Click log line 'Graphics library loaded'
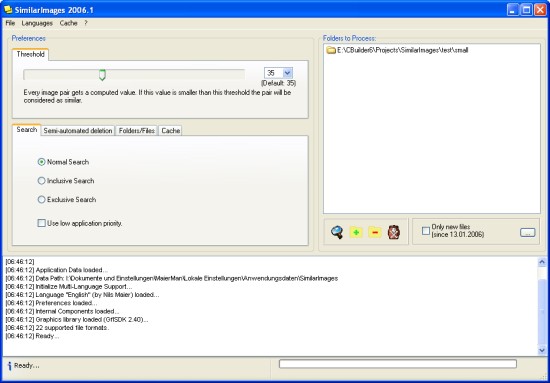The width and height of the screenshot is (550, 383). click(x=77, y=320)
